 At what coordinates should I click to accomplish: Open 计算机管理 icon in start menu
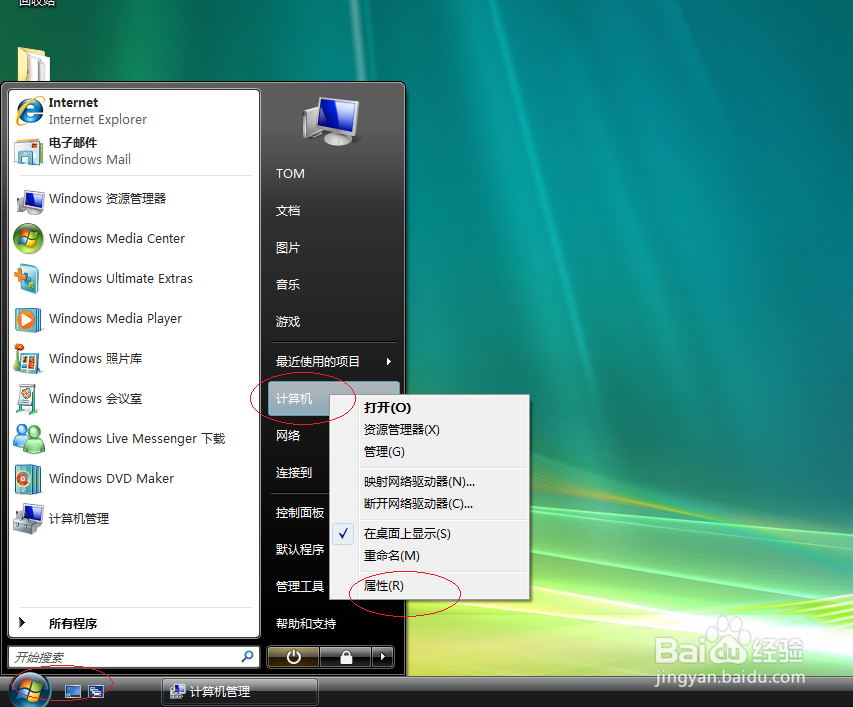click(28, 519)
